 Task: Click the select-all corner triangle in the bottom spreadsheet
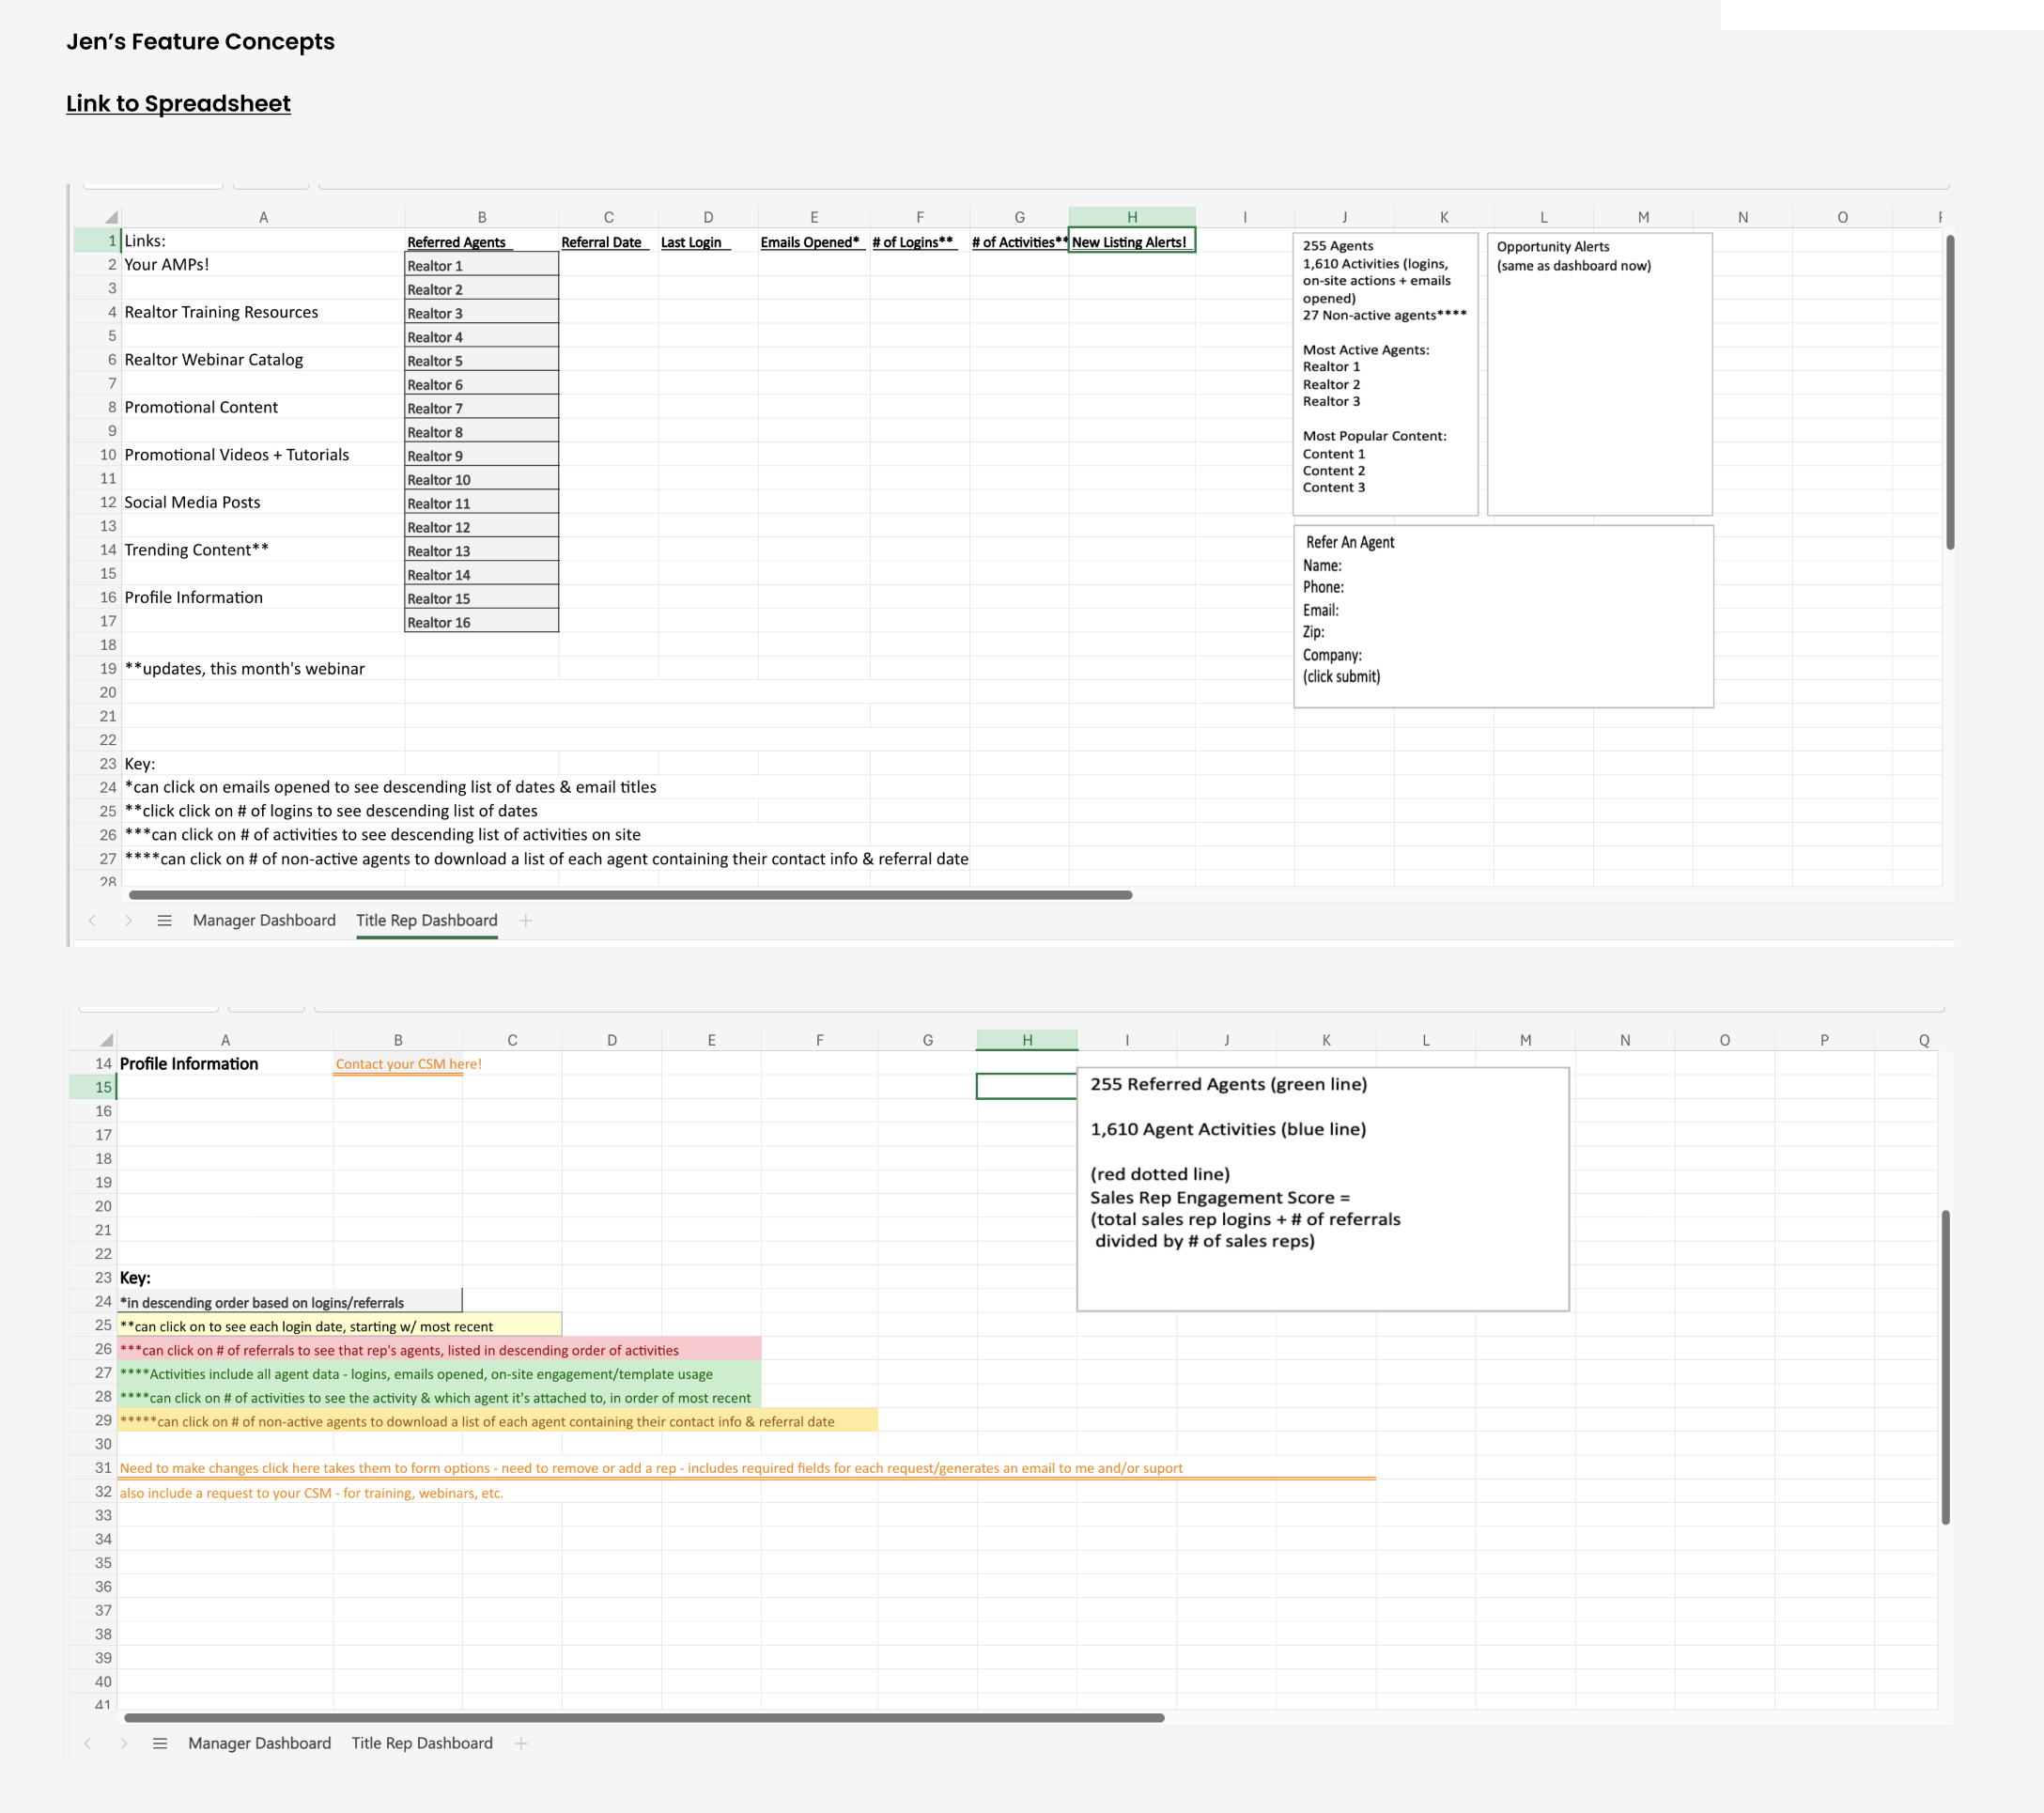click(x=106, y=1040)
